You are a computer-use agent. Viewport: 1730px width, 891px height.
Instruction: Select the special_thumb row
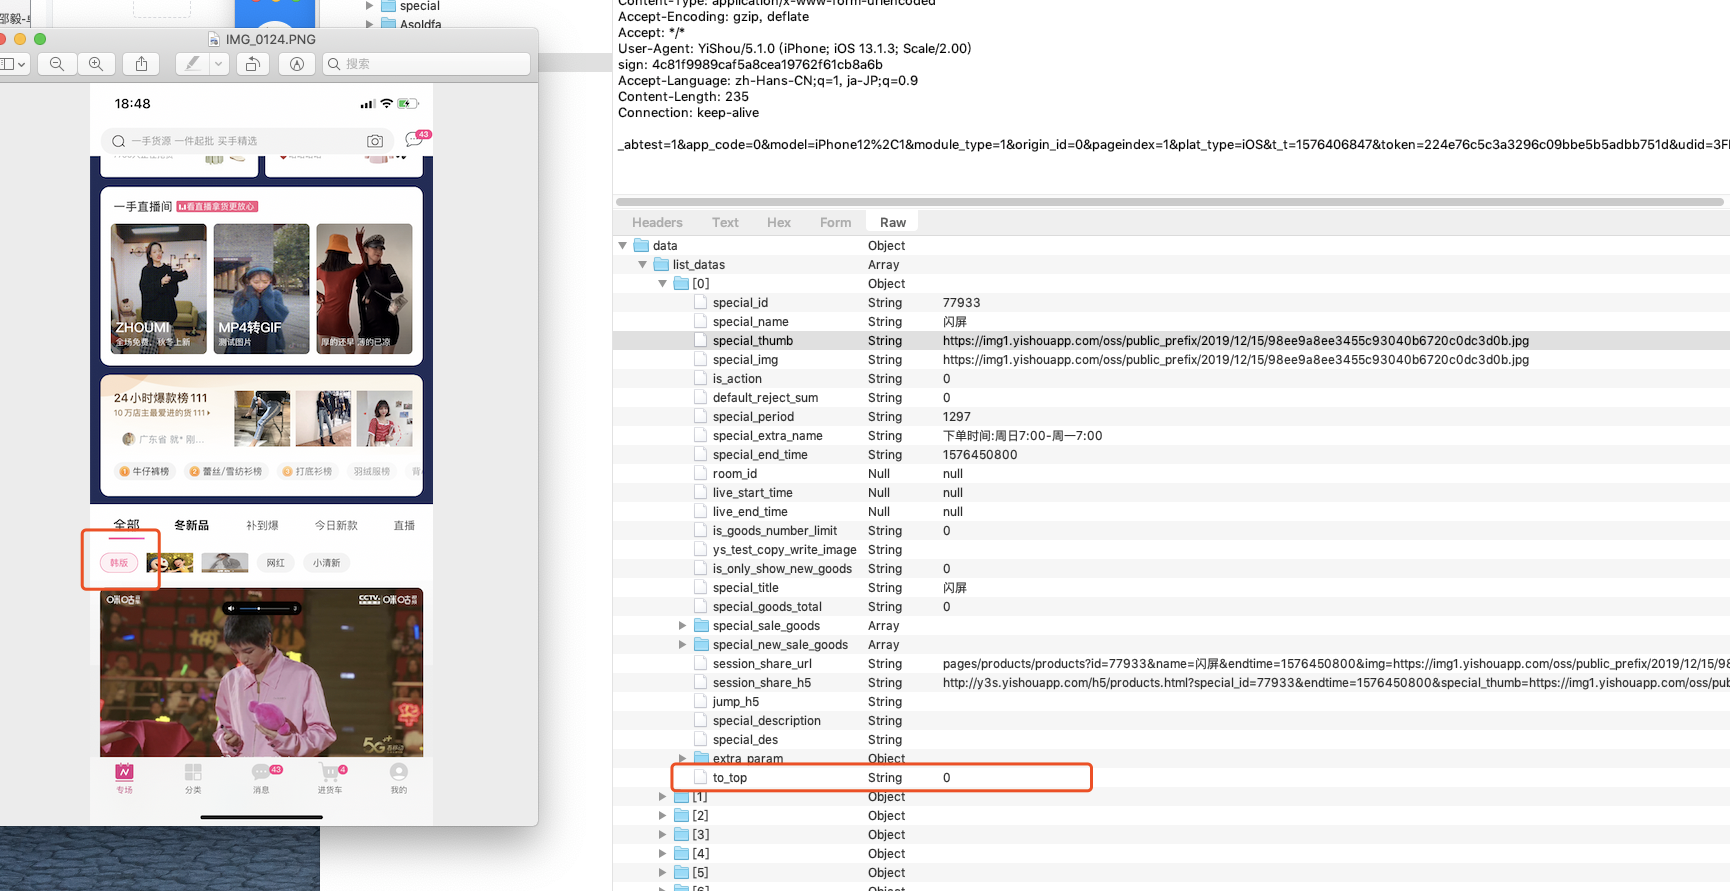coord(1171,341)
